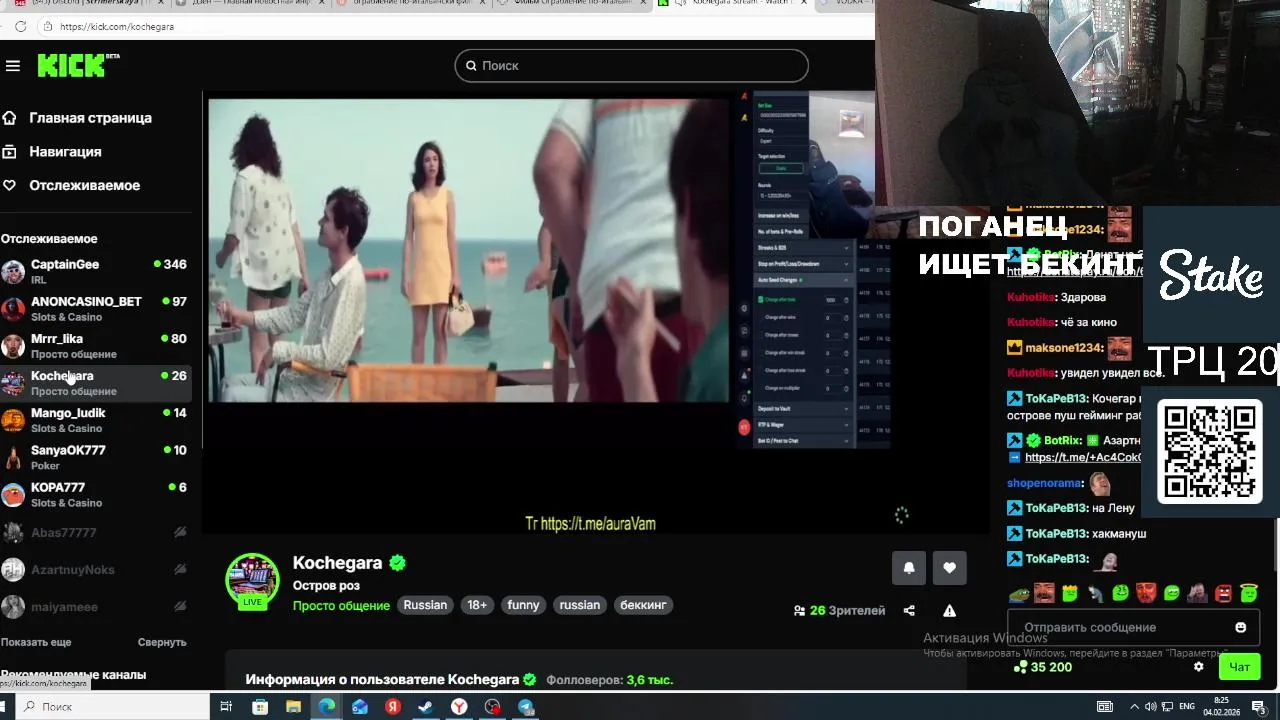Click the KICK logo
The image size is (1280, 720).
(78, 65)
